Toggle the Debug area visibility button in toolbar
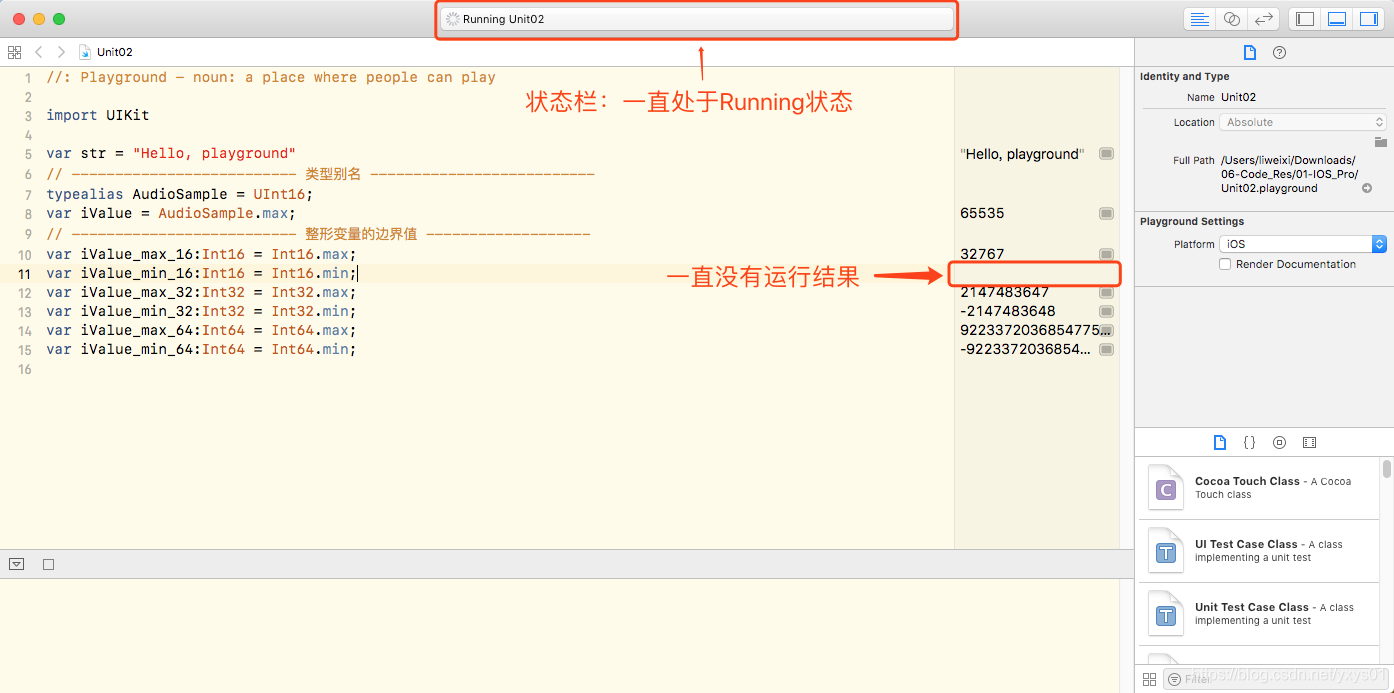The image size is (1394, 693). [1336, 19]
